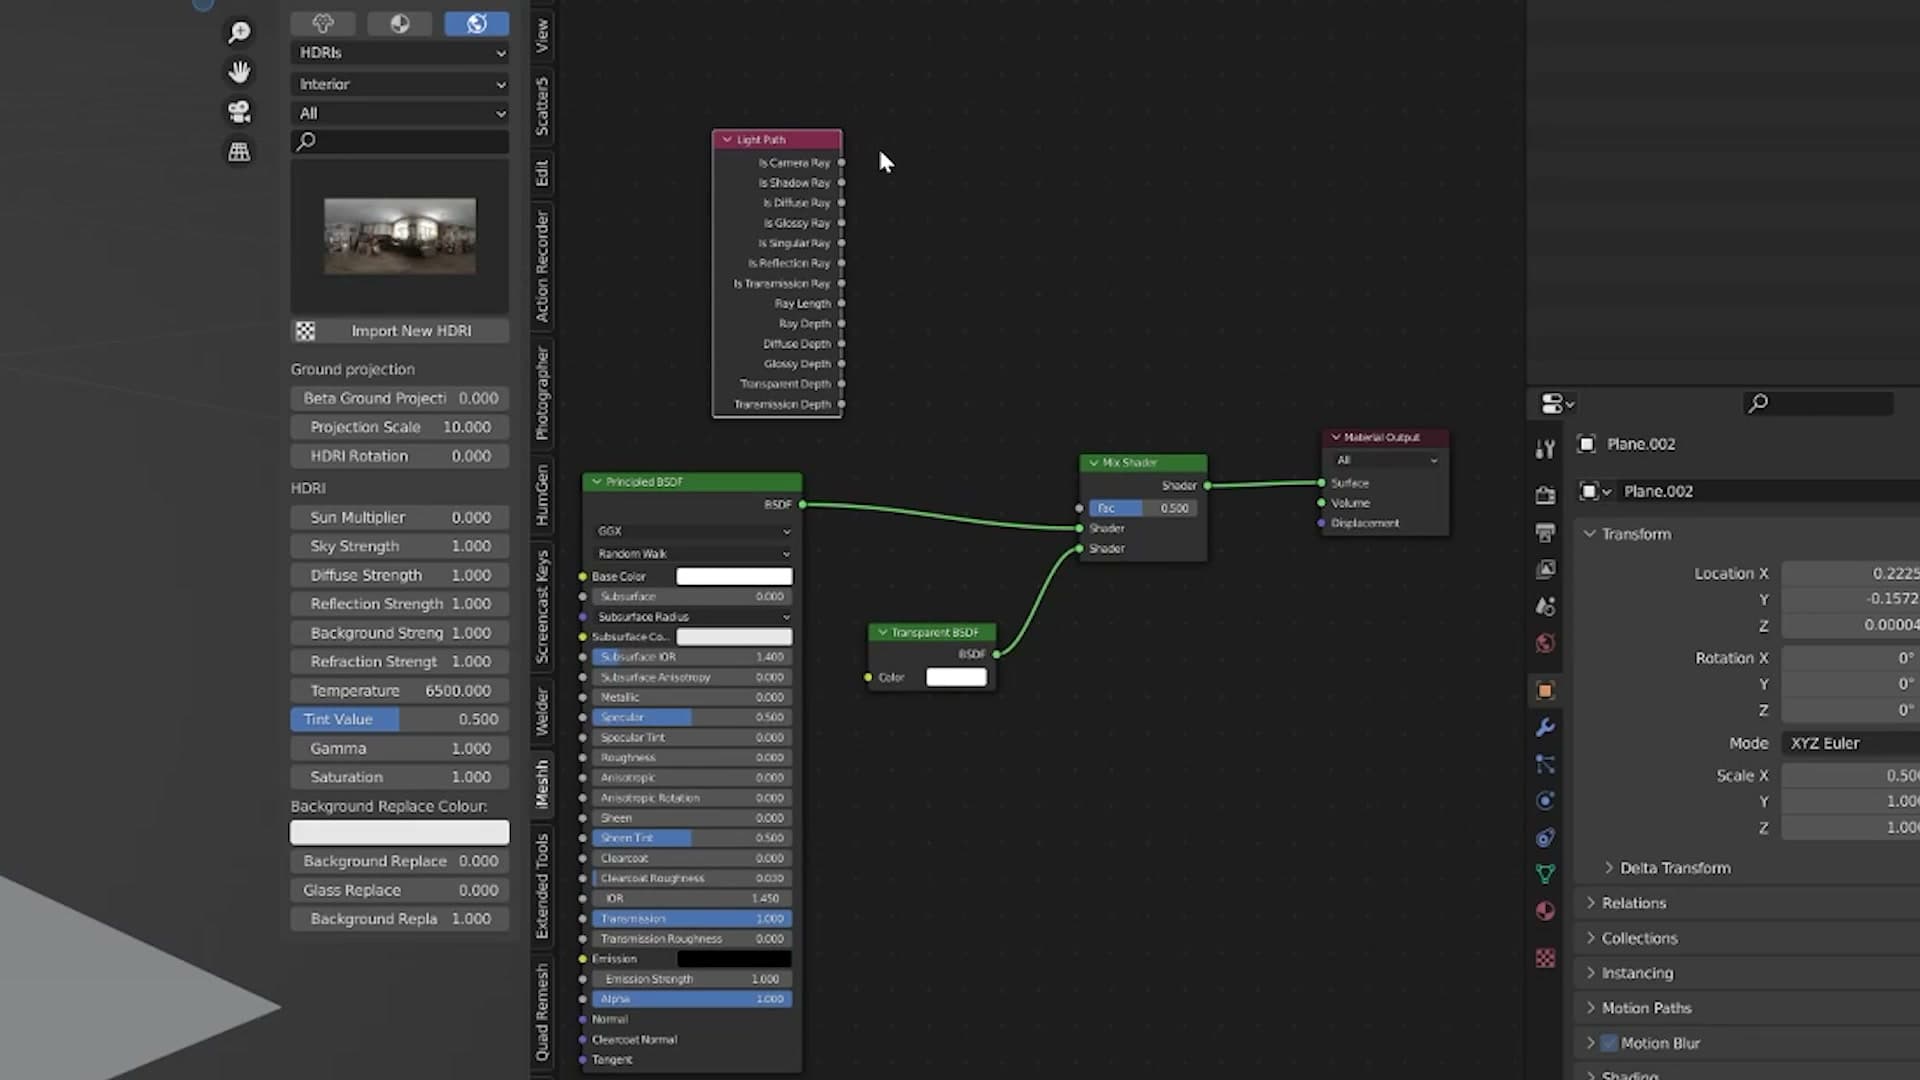Click the viewport zoom magnifier icon
The height and width of the screenshot is (1080, 1920).
pos(239,33)
